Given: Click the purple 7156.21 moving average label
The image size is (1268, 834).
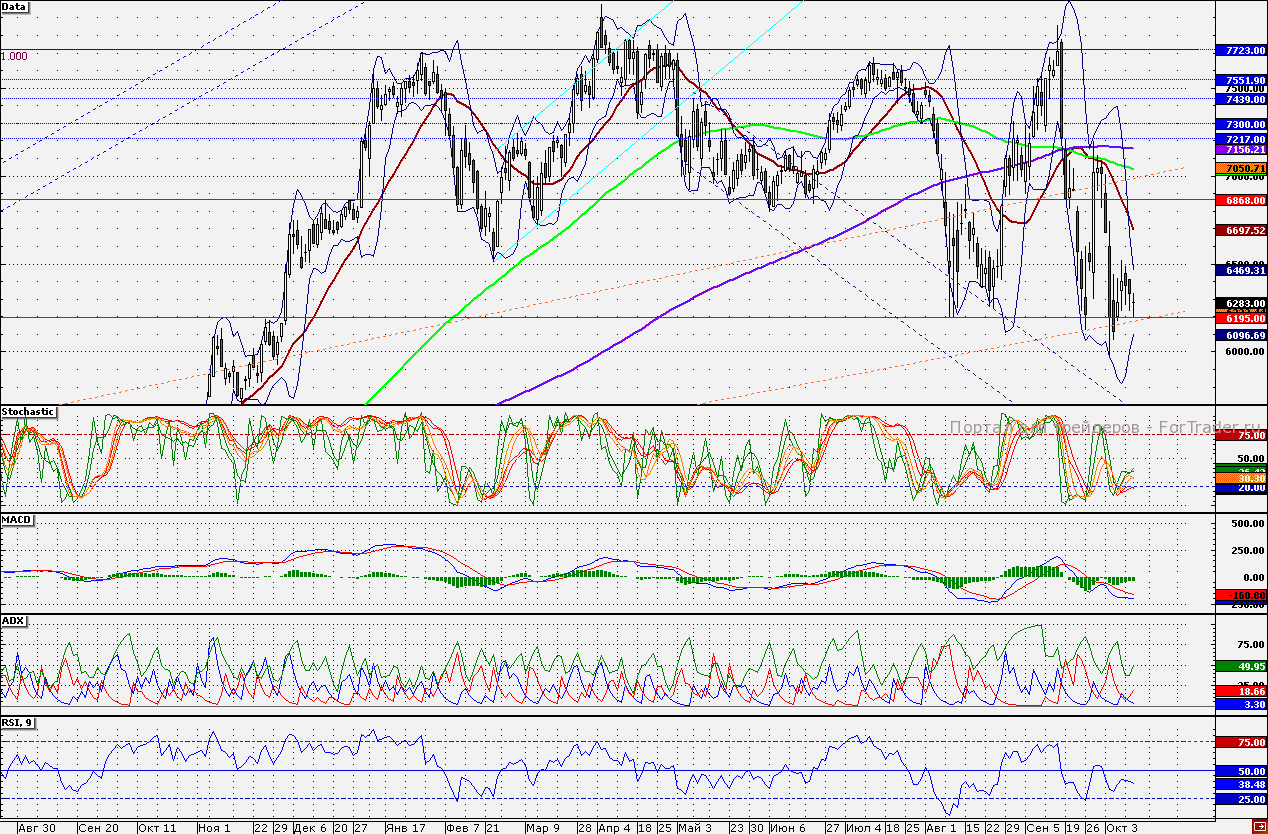Looking at the screenshot, I should (1239, 148).
